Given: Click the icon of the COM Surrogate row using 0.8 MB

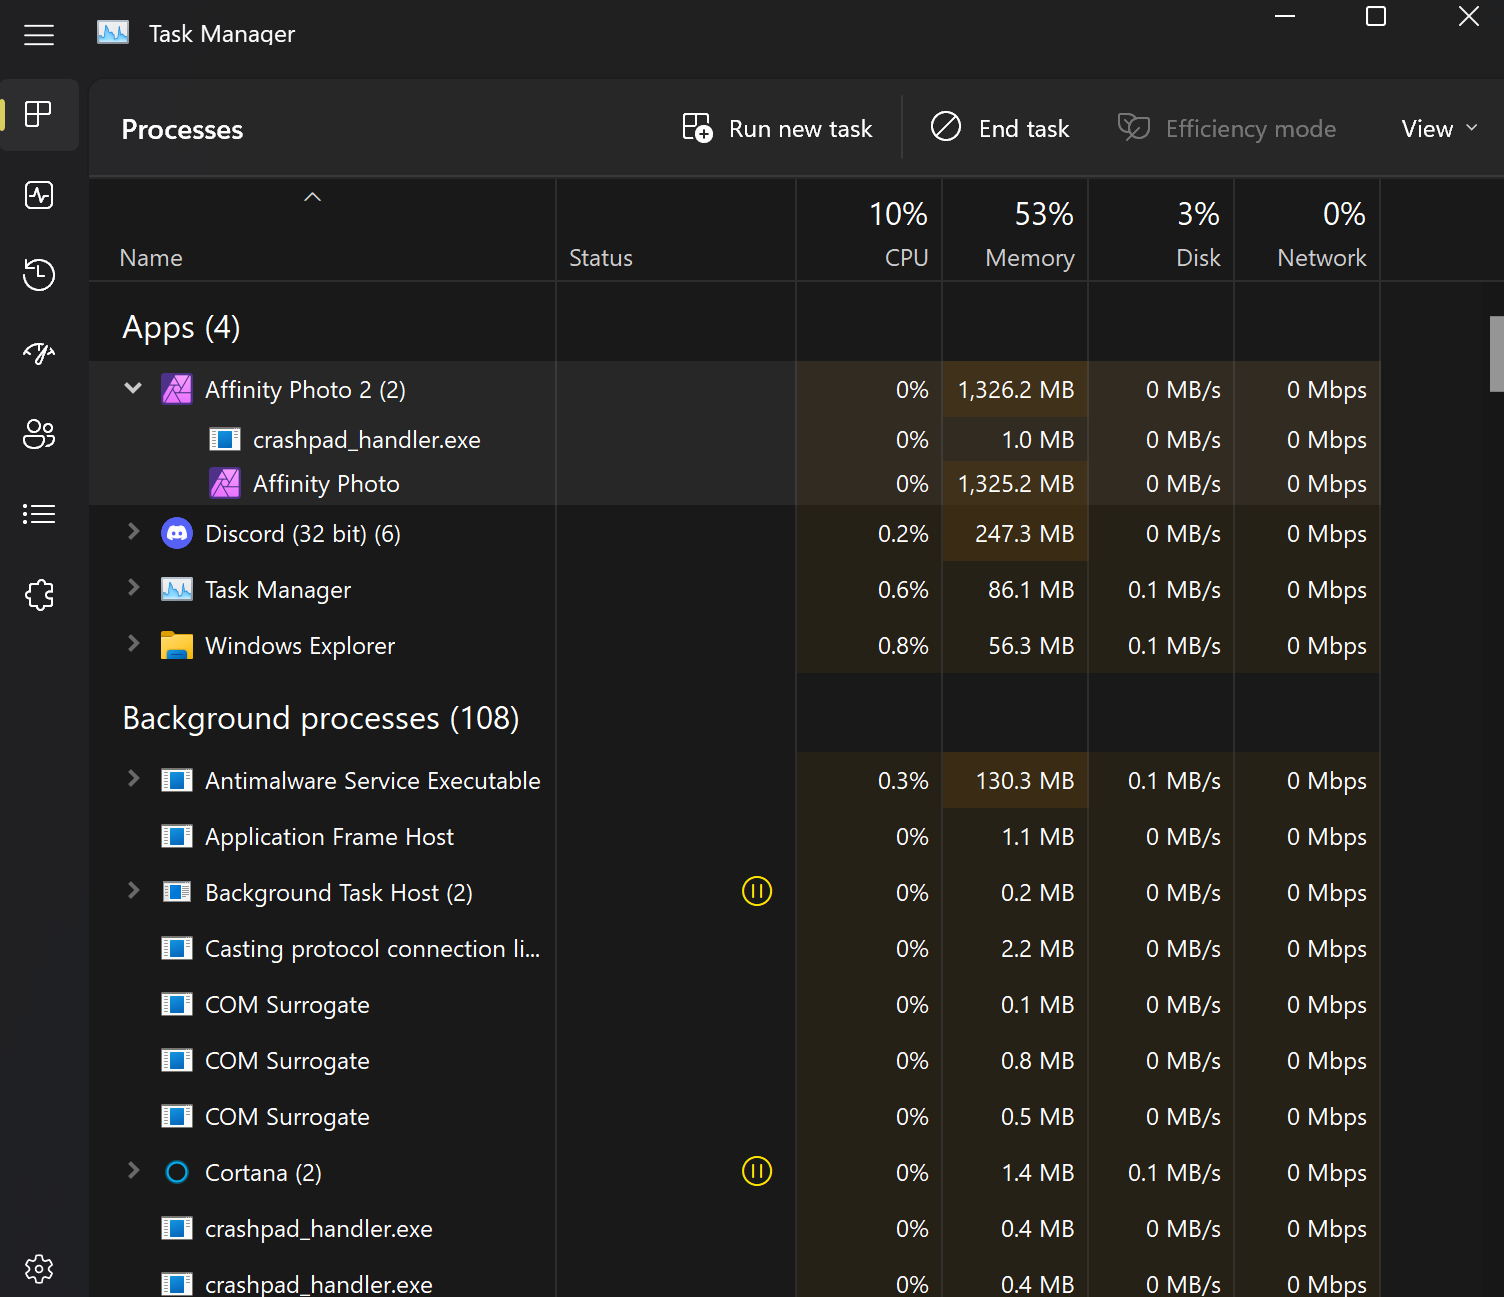Looking at the screenshot, I should click(x=177, y=1060).
